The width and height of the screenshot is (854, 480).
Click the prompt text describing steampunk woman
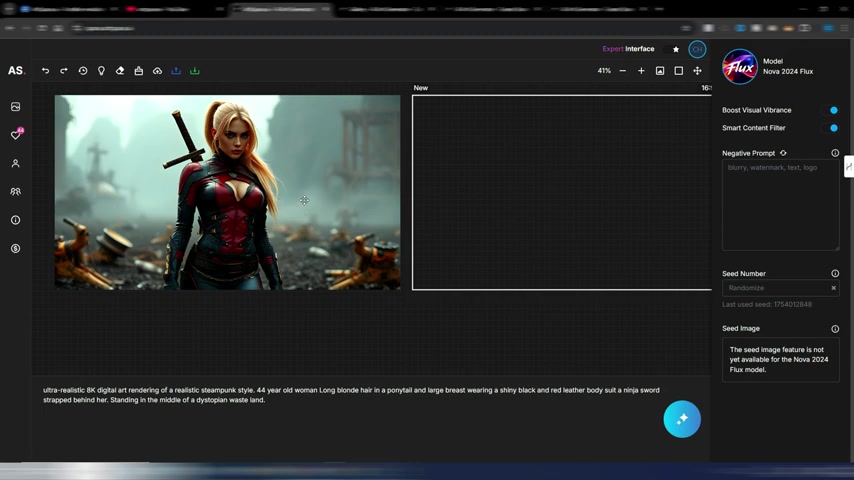tap(351, 395)
